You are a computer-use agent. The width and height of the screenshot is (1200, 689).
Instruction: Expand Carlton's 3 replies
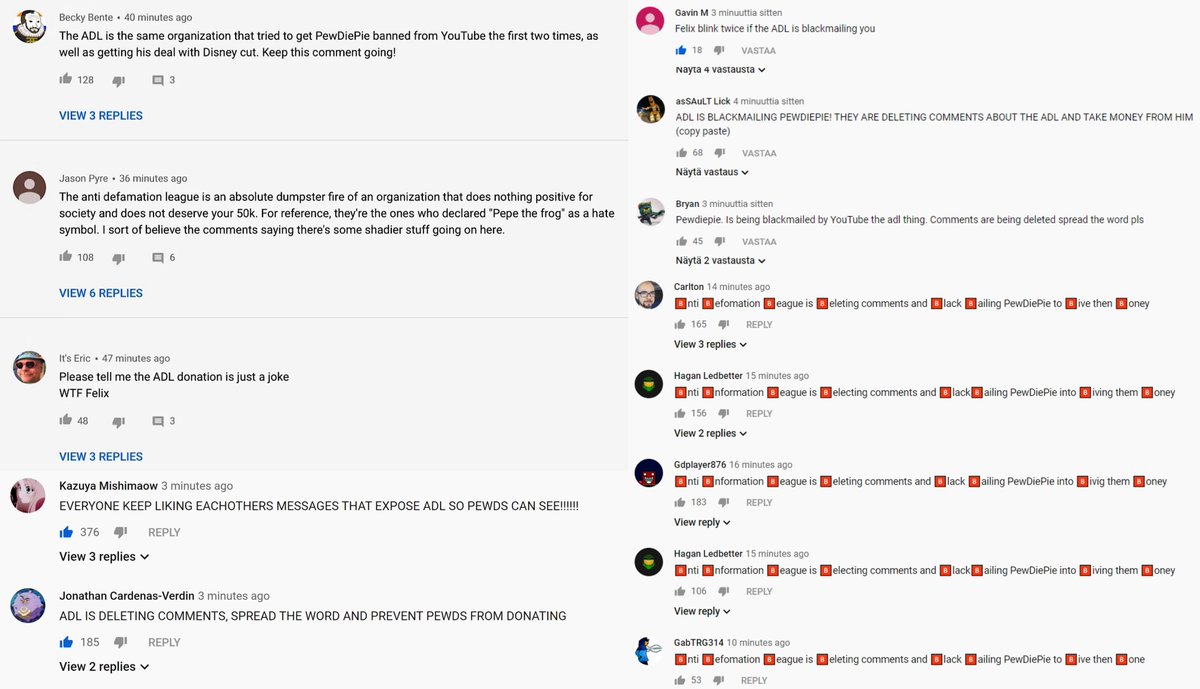711,344
